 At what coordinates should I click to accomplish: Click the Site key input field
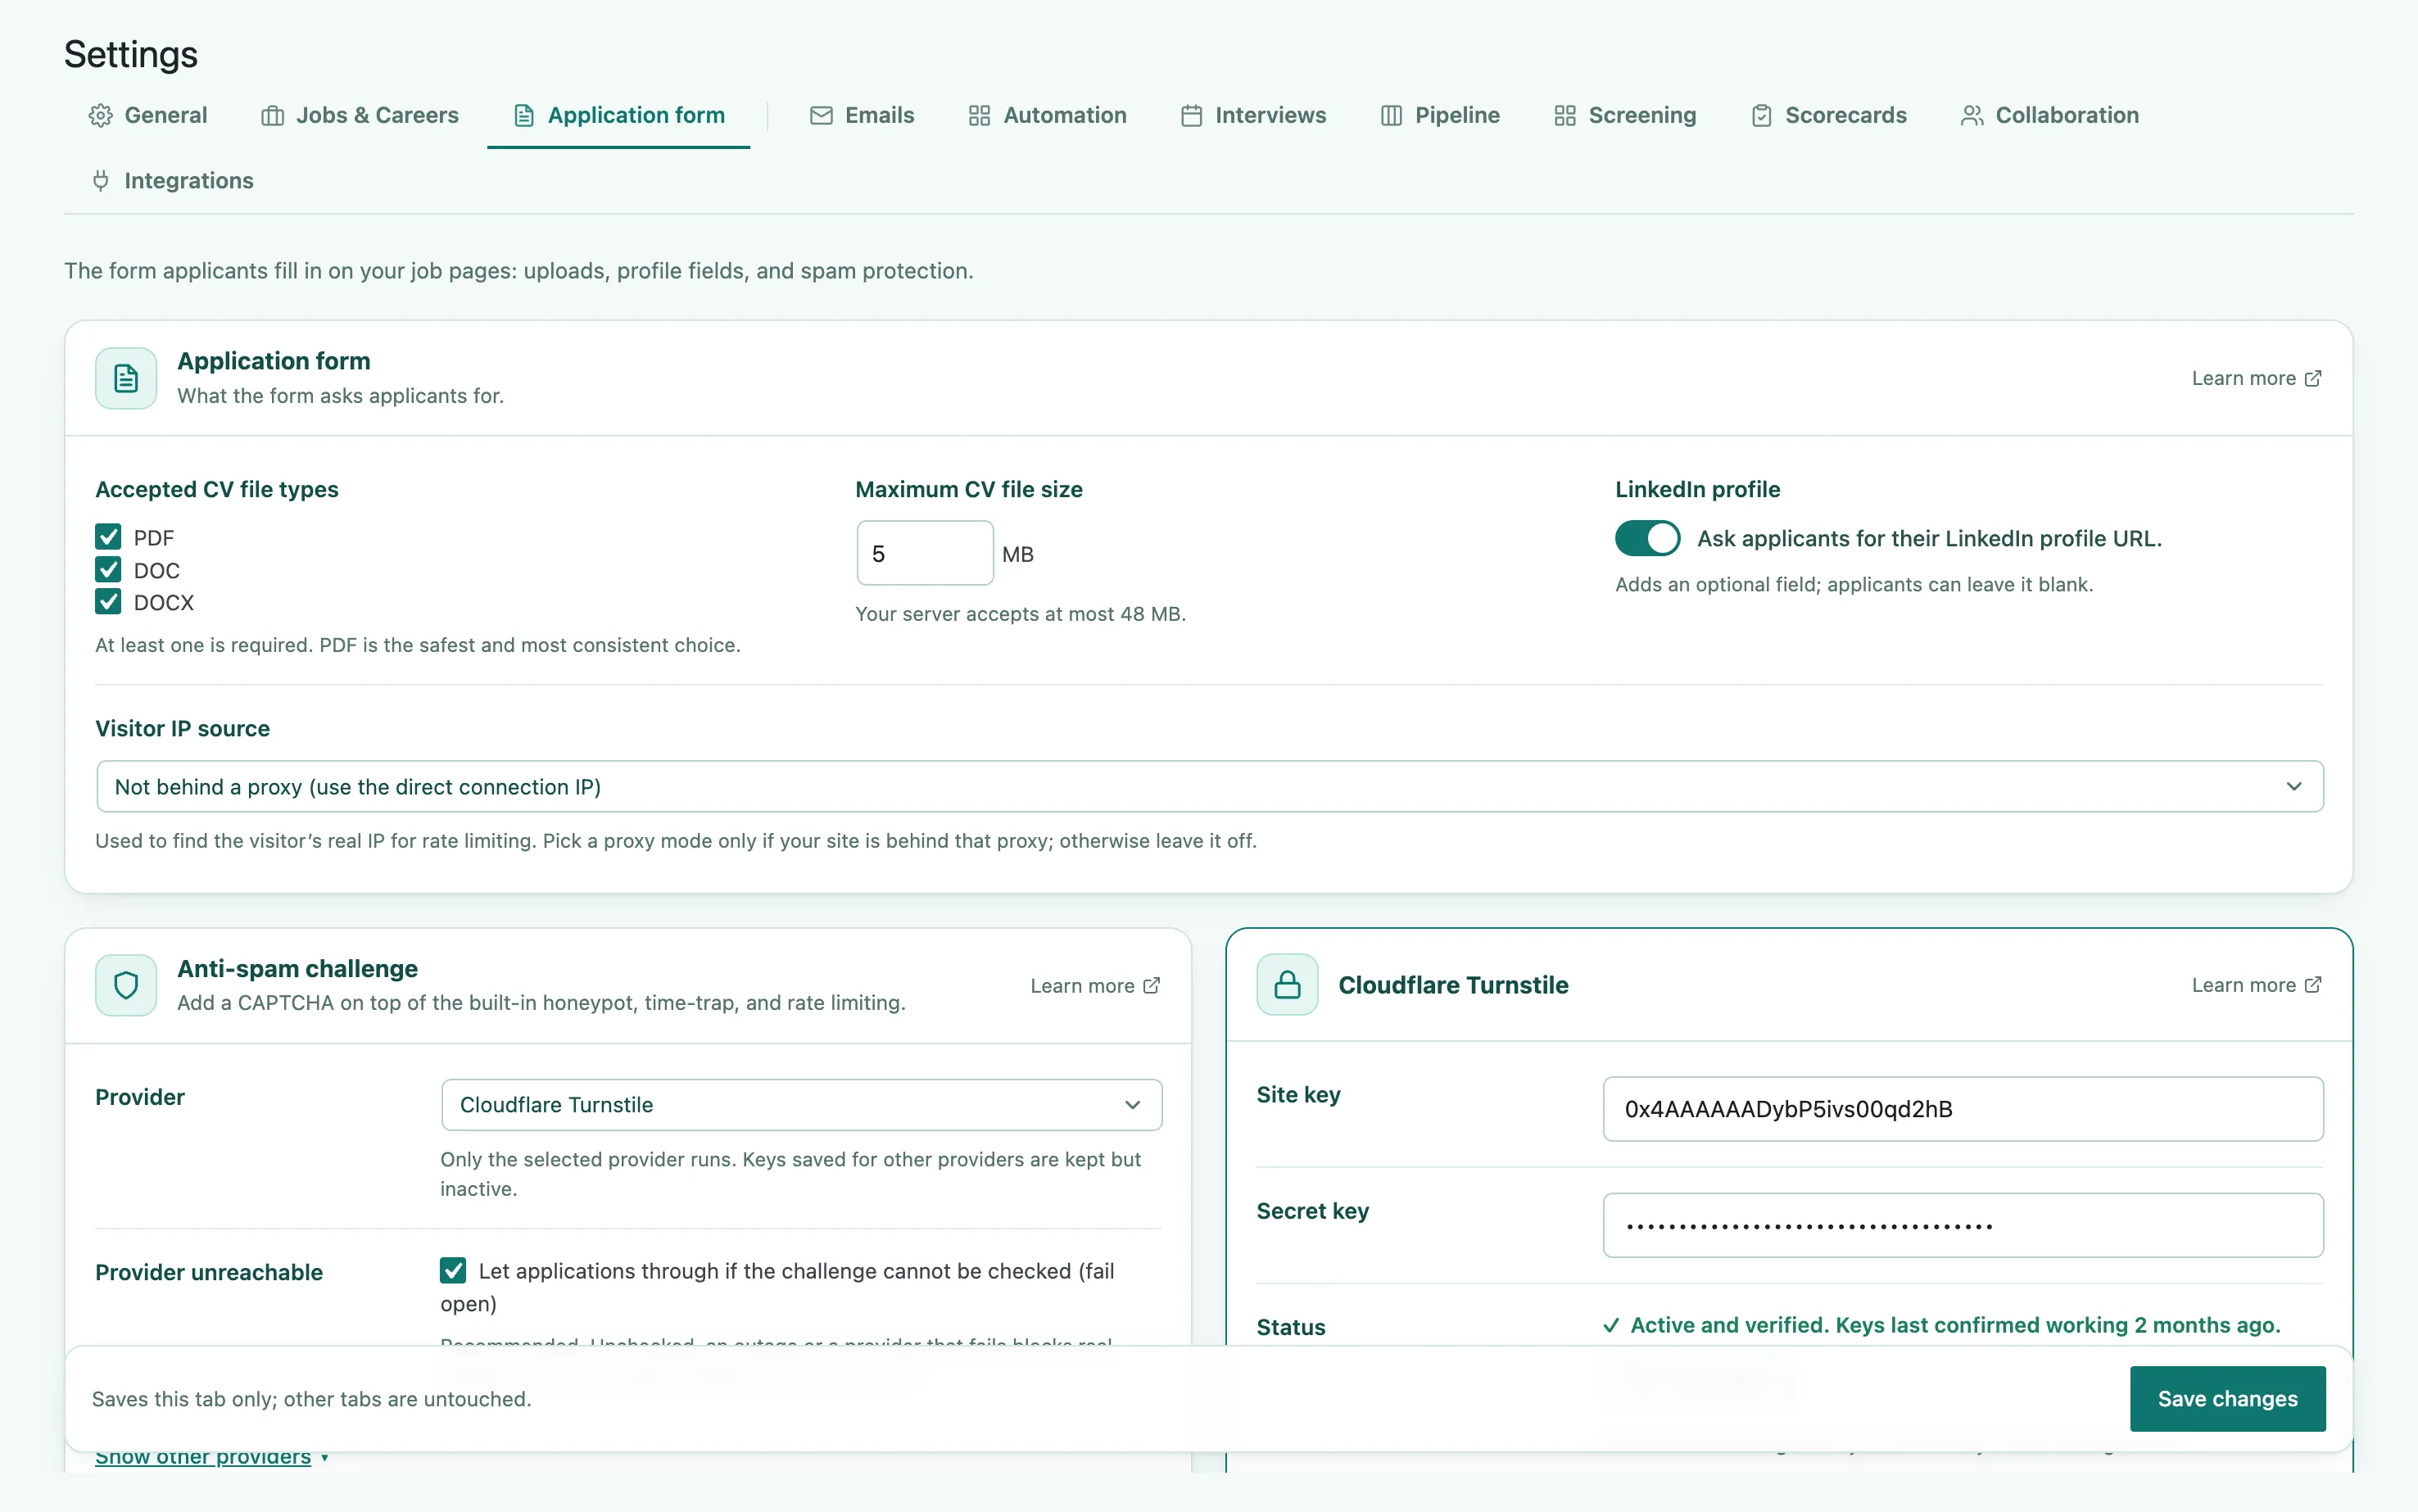[x=1962, y=1108]
